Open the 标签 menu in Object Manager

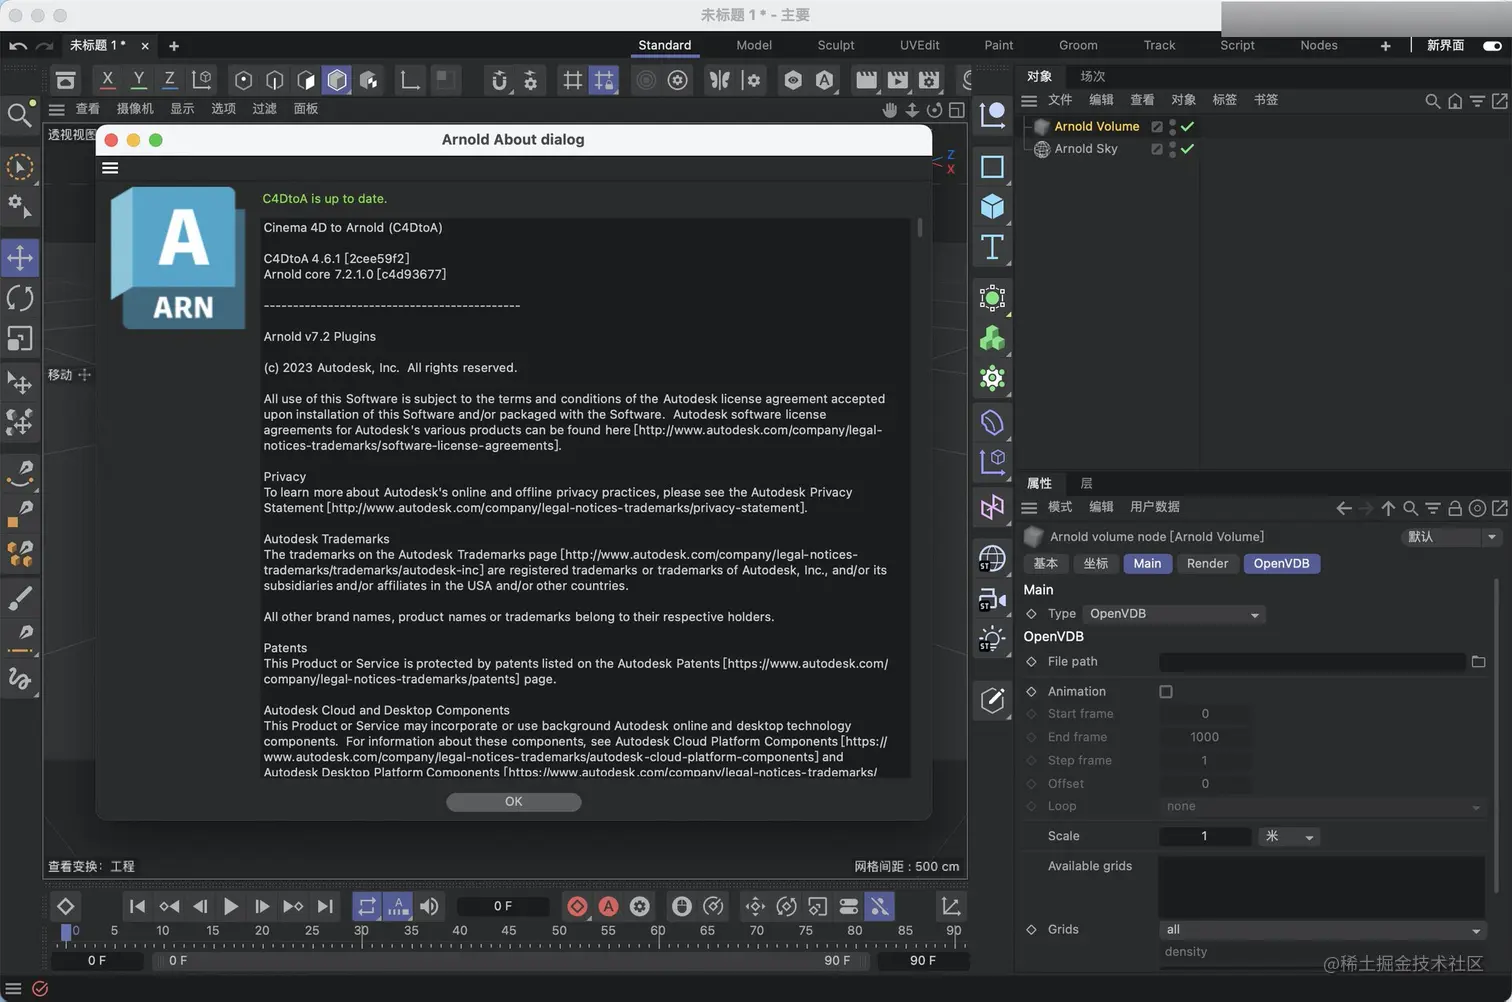click(1224, 100)
